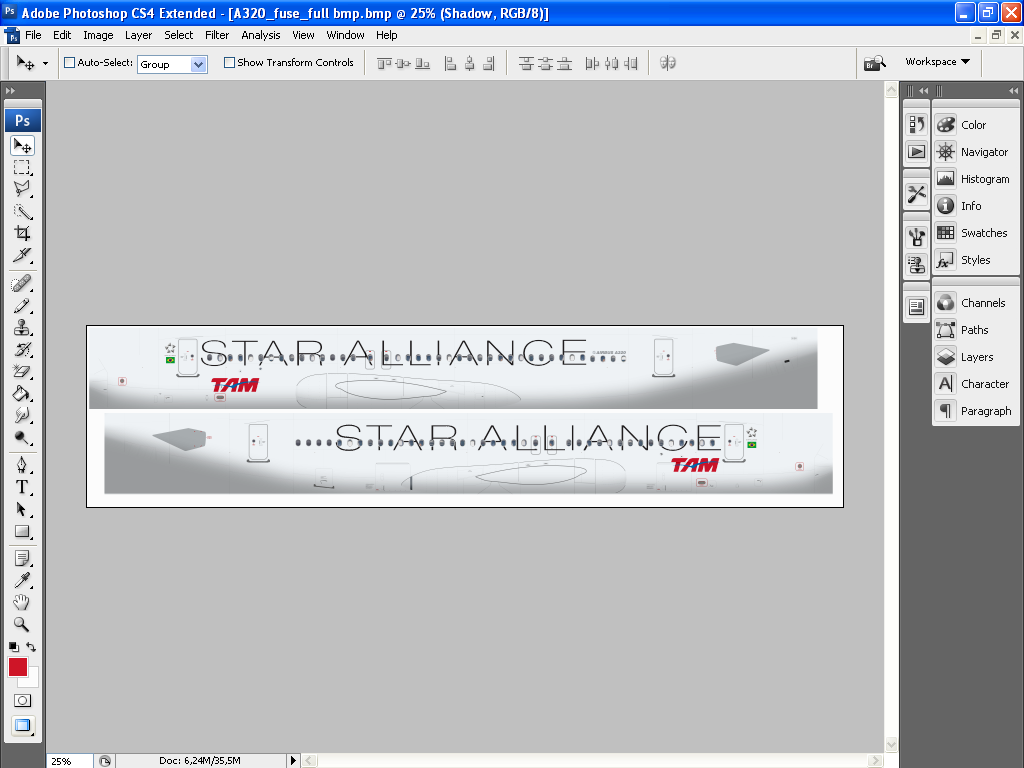Open the Layer menu
Screen dimensions: 1024x768
click(x=138, y=35)
